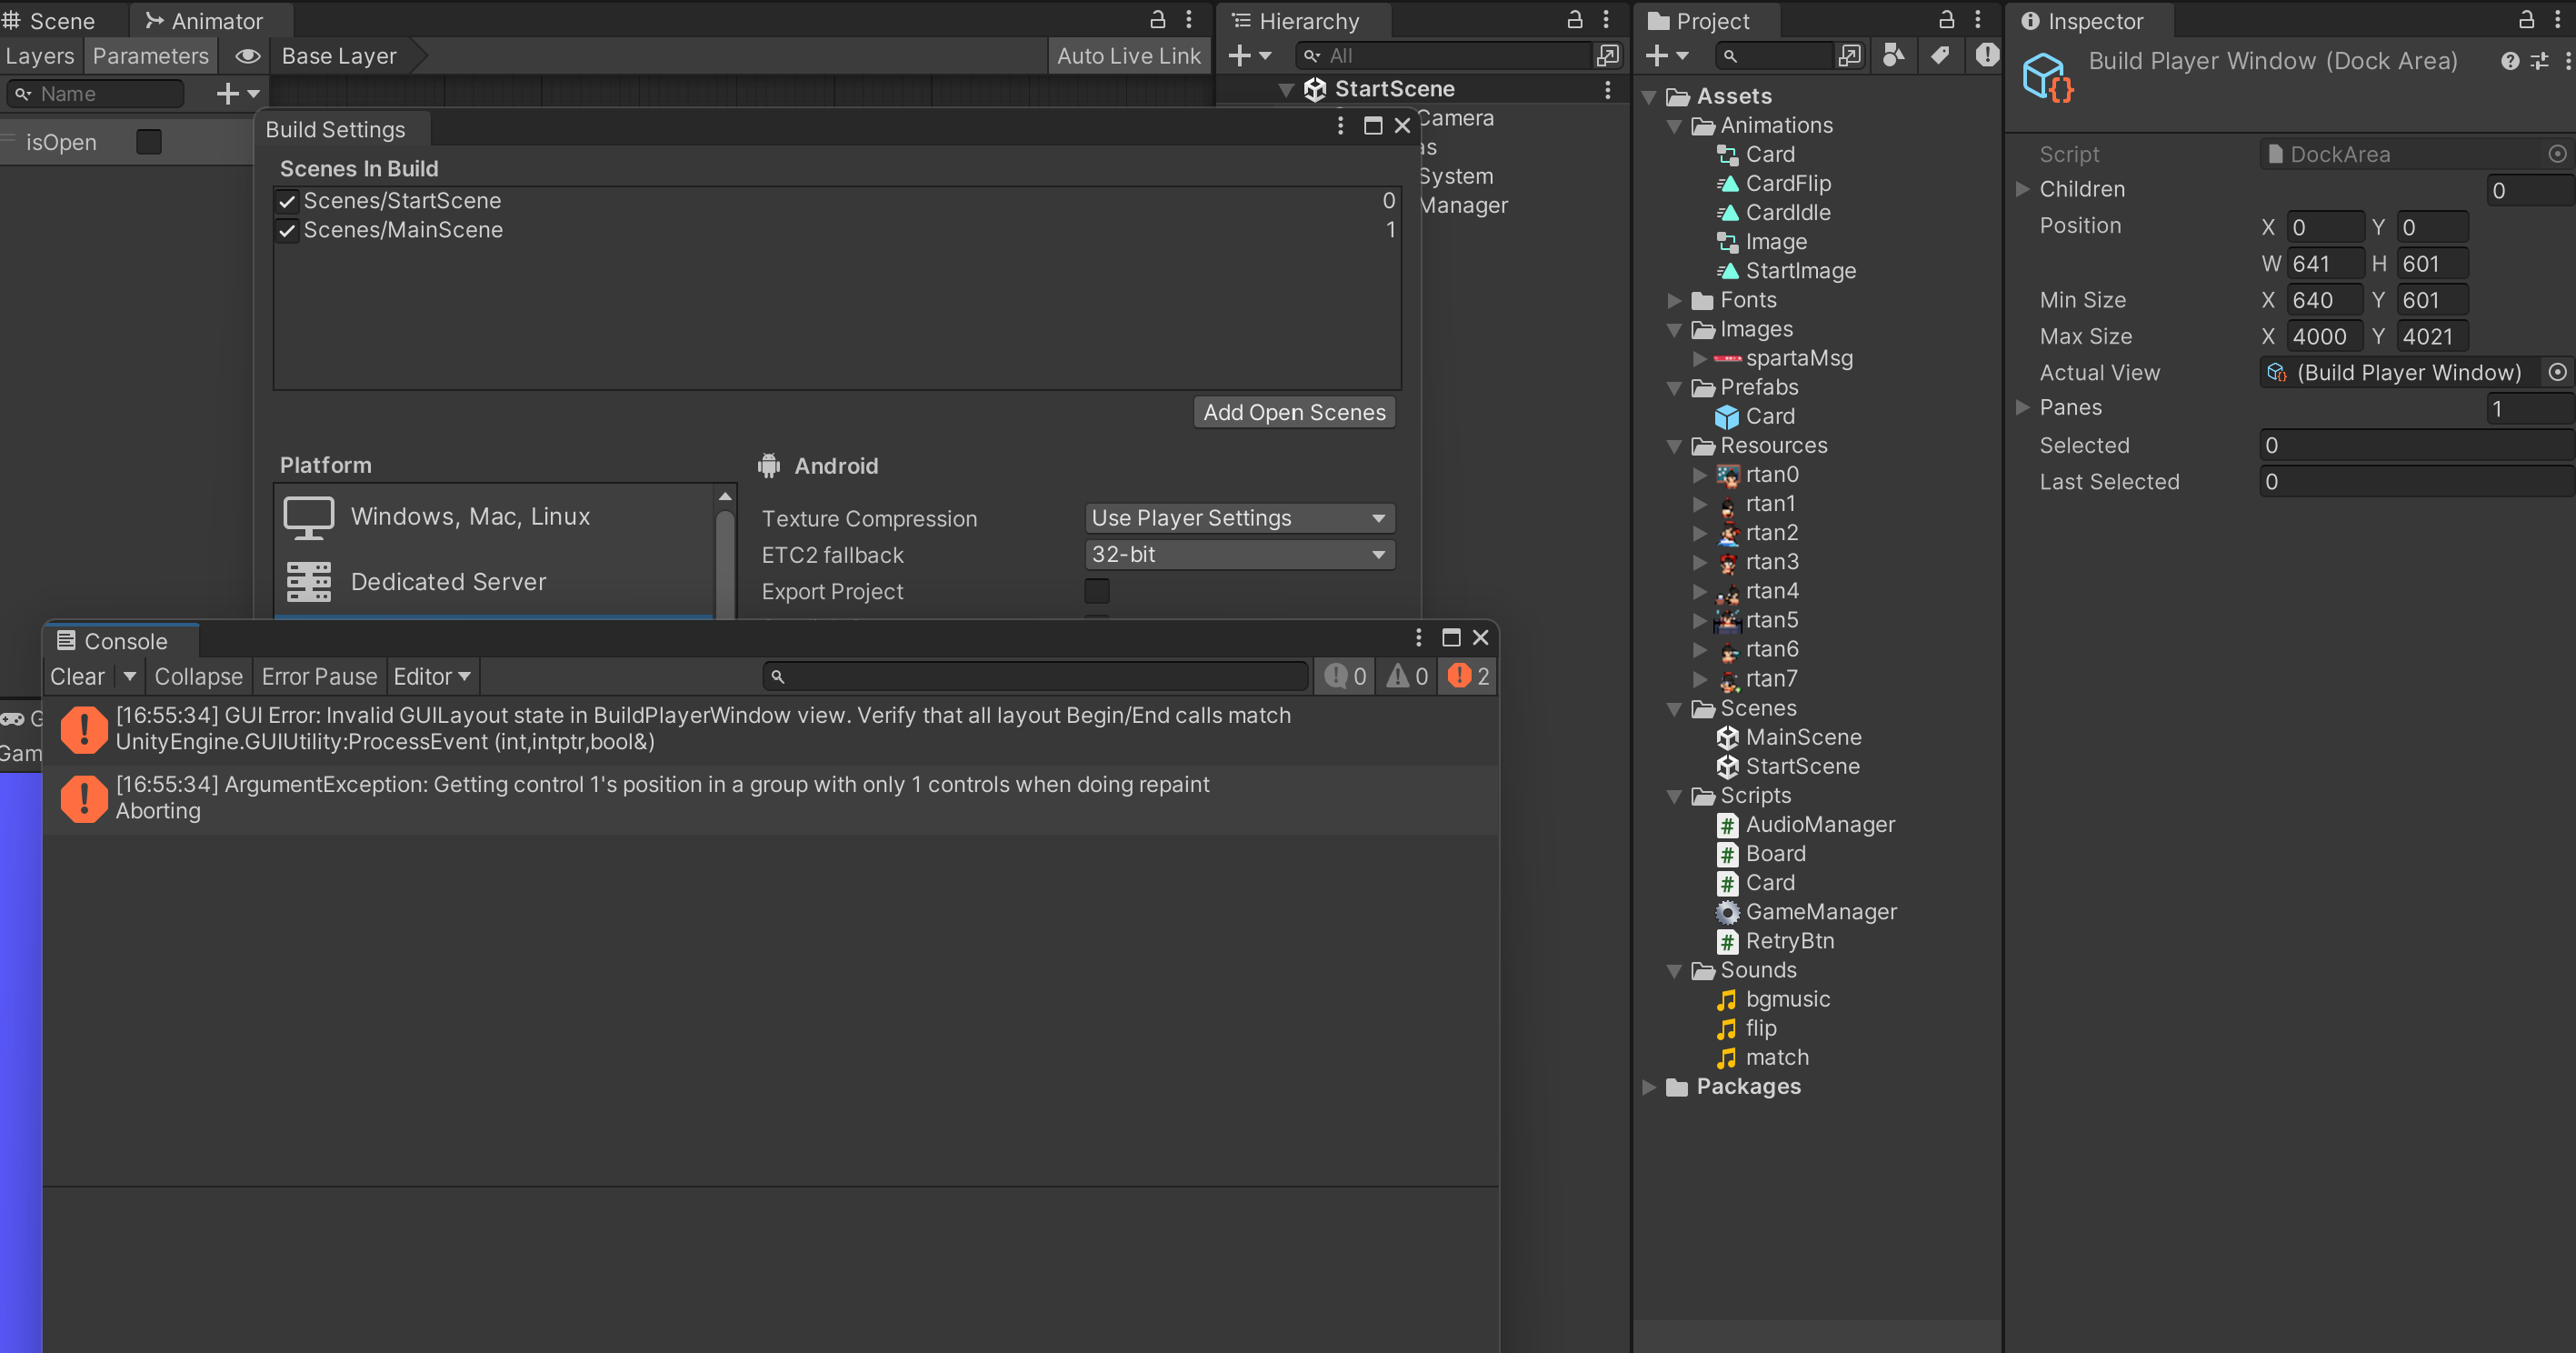Viewport: 2576px width, 1353px height.
Task: Lock the Inspector panel with padlock icon
Action: [x=2525, y=20]
